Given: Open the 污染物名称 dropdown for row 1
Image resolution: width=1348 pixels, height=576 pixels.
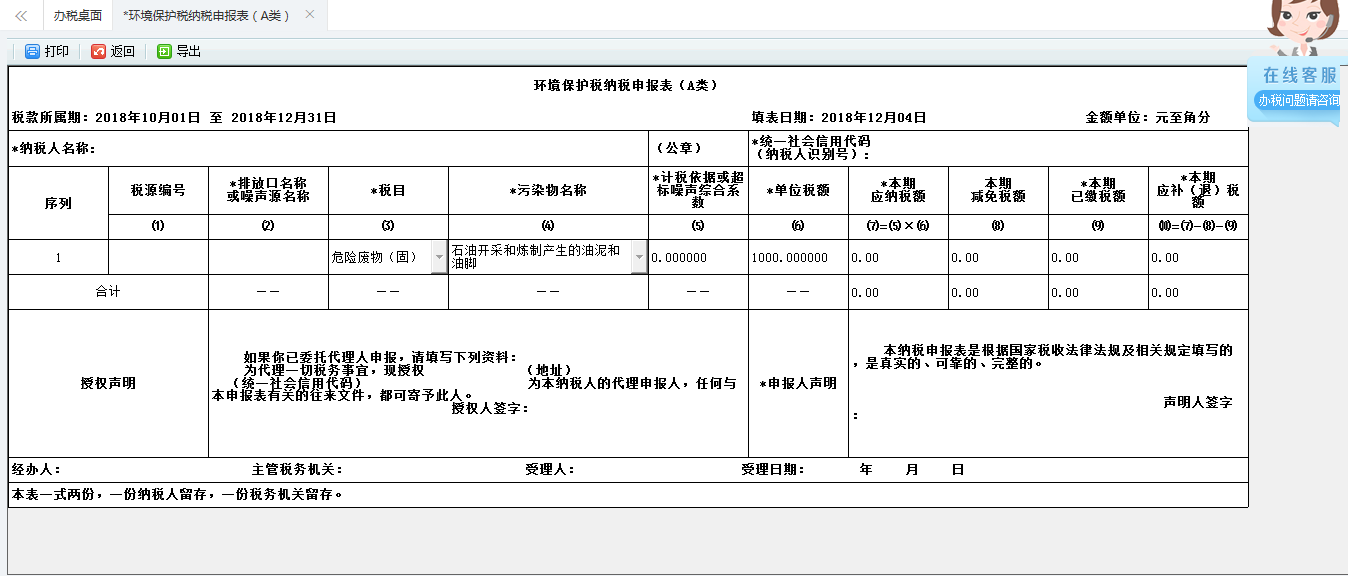Looking at the screenshot, I should click(x=545, y=256).
